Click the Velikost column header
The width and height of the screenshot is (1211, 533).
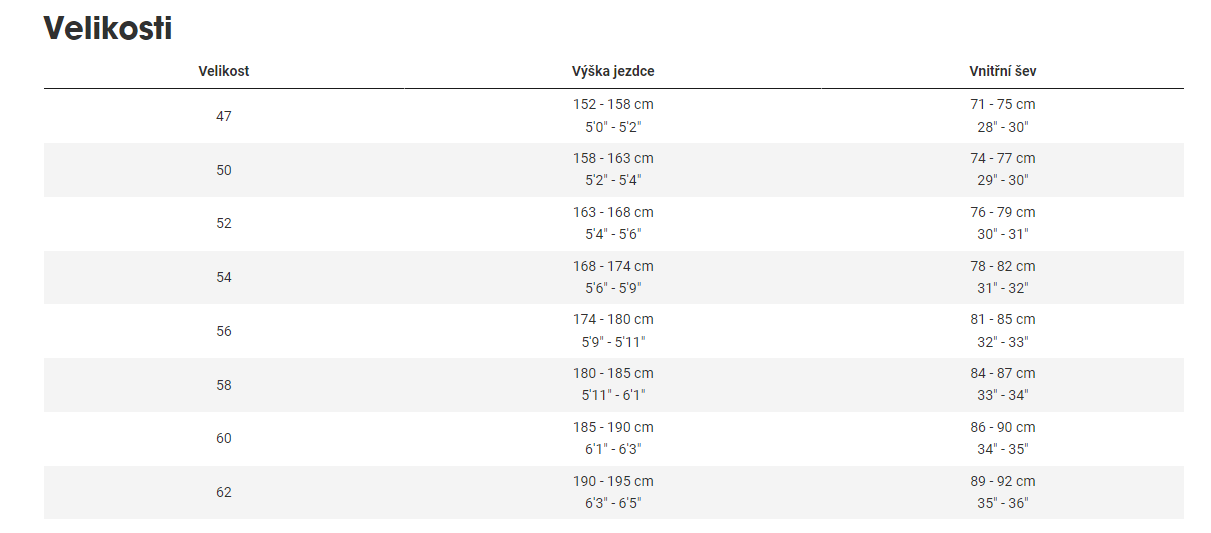[223, 71]
